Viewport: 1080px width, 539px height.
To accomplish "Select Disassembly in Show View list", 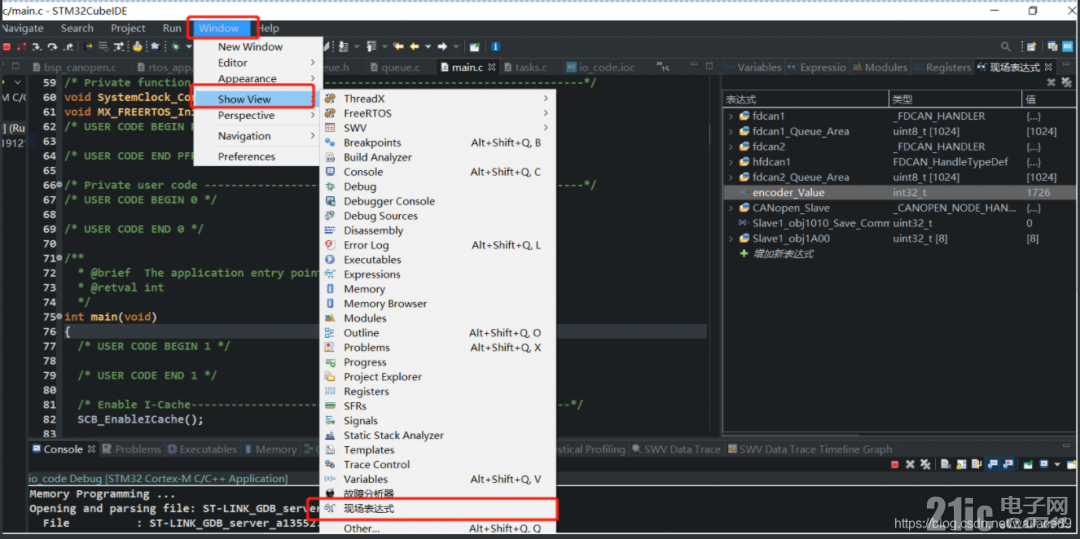I will pos(437,231).
